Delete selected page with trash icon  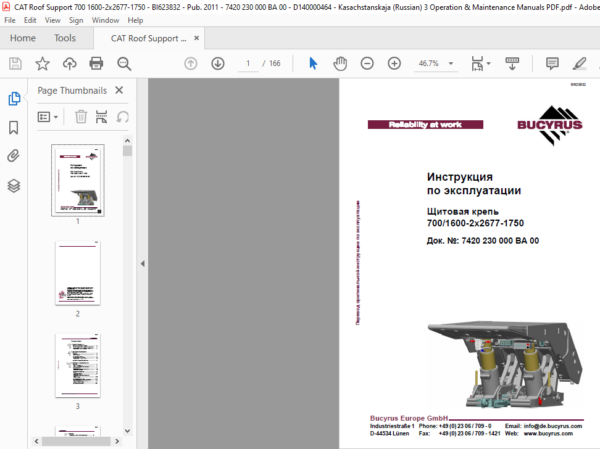[81, 117]
